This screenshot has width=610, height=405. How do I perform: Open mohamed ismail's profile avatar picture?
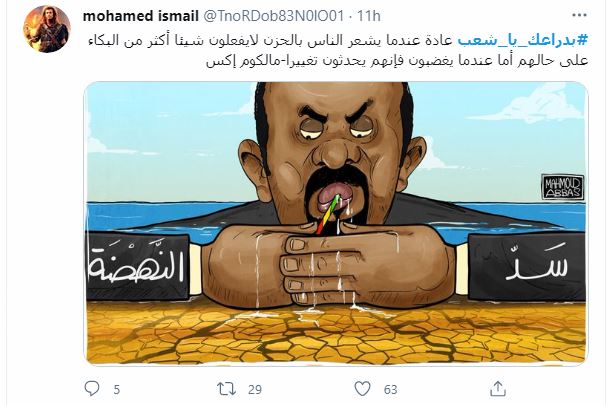click(x=47, y=29)
